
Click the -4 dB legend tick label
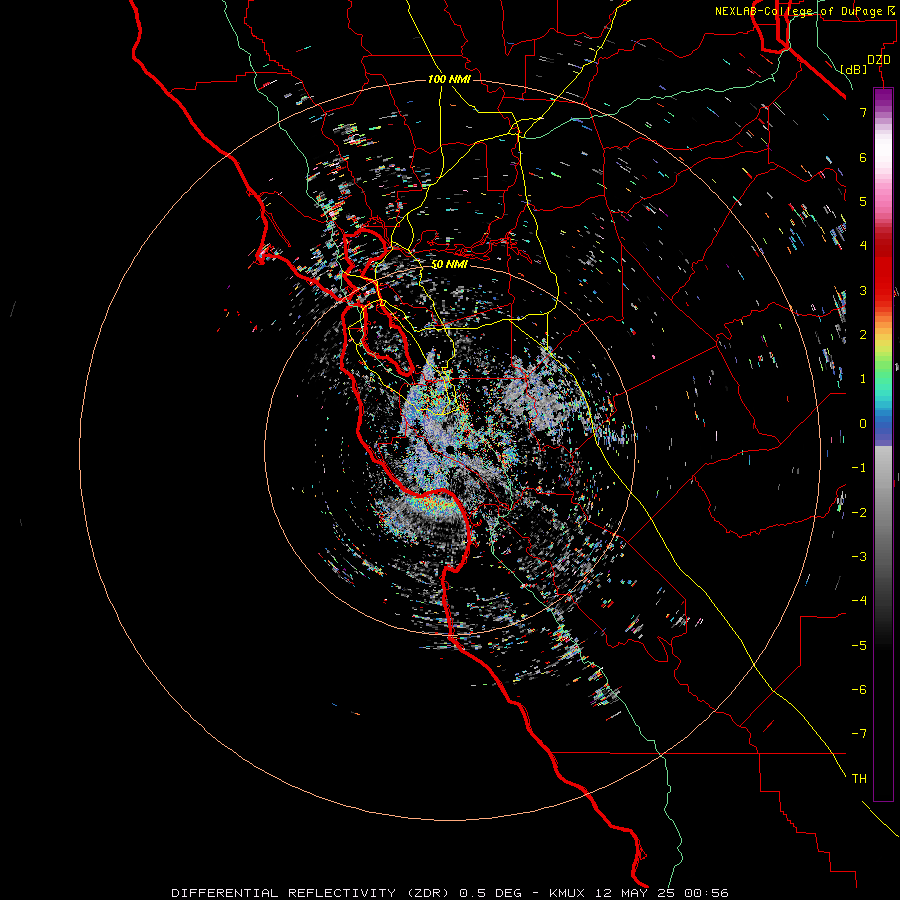[x=859, y=601]
